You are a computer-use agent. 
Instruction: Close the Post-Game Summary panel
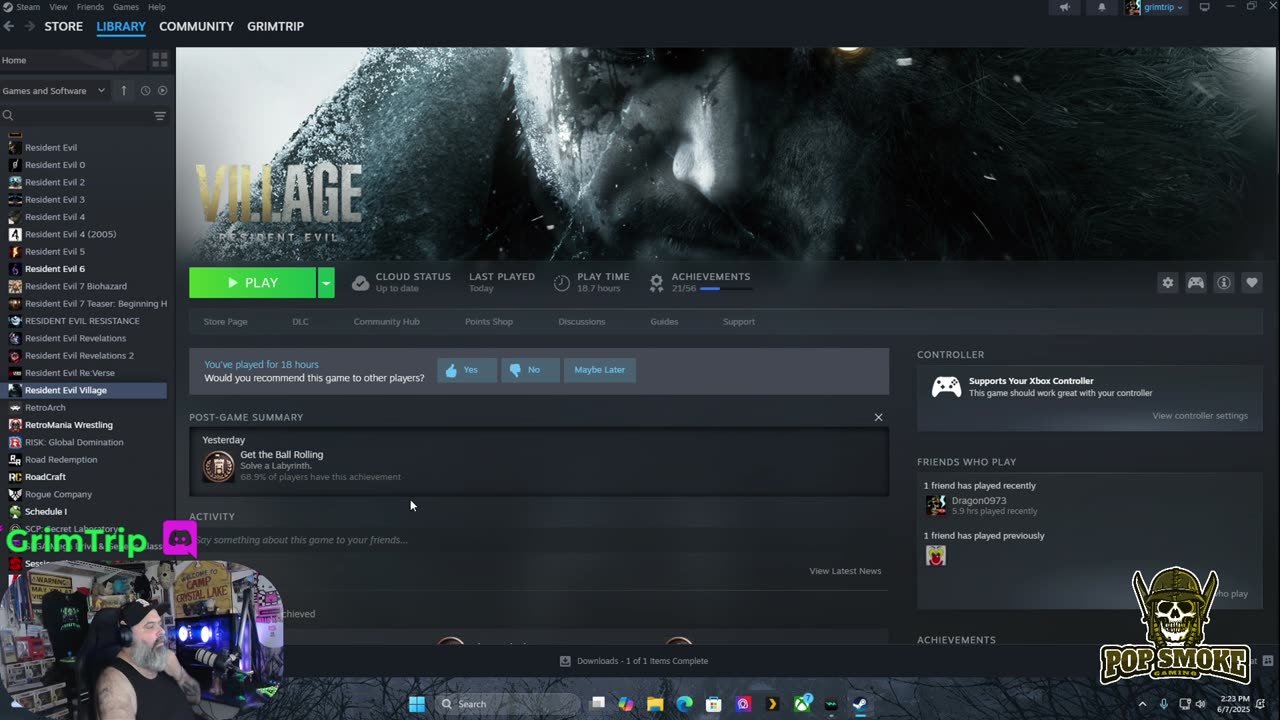(x=878, y=417)
